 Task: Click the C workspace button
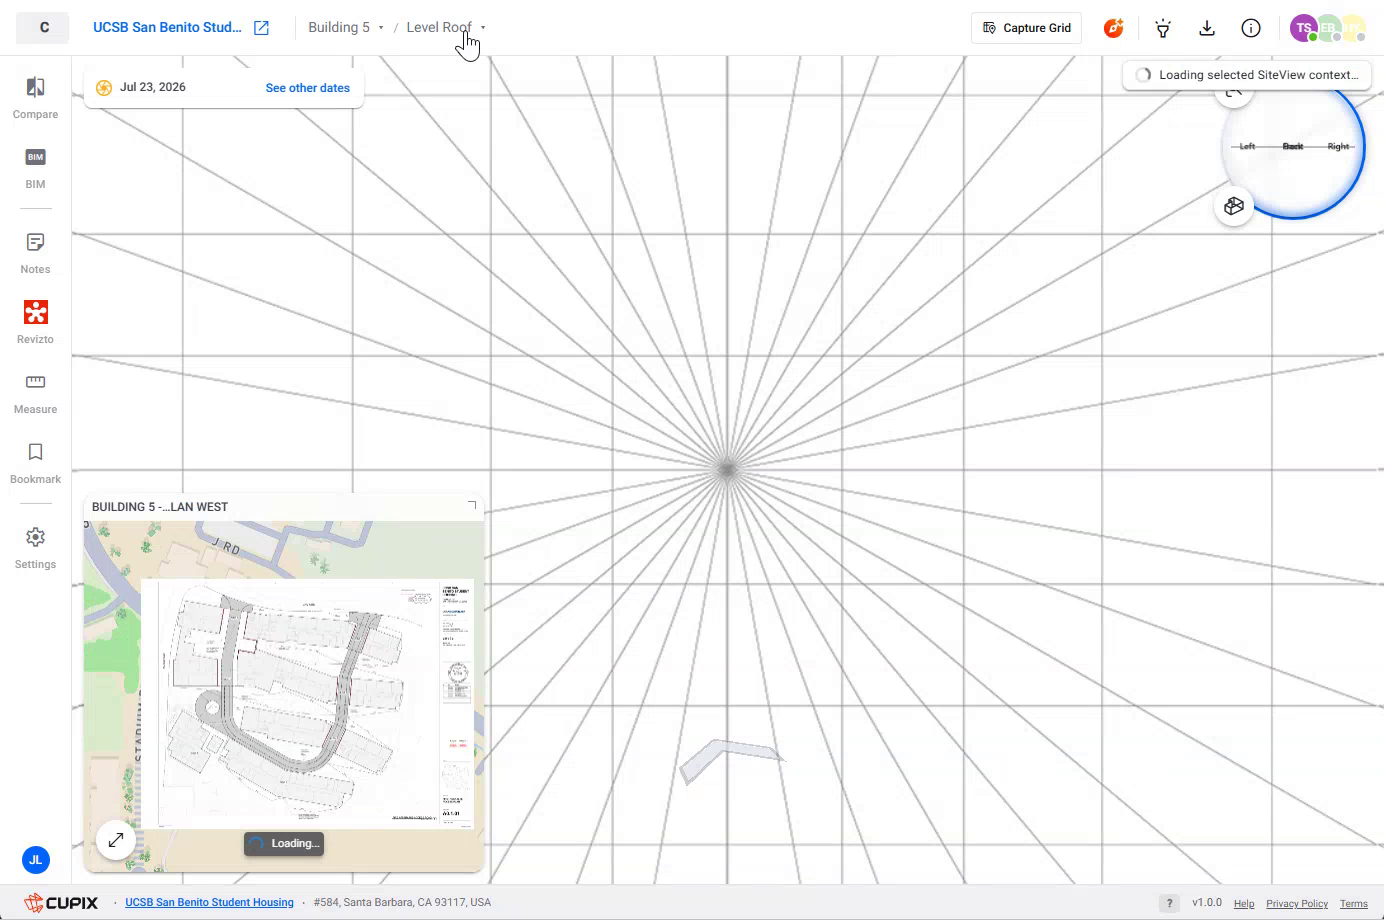click(43, 28)
